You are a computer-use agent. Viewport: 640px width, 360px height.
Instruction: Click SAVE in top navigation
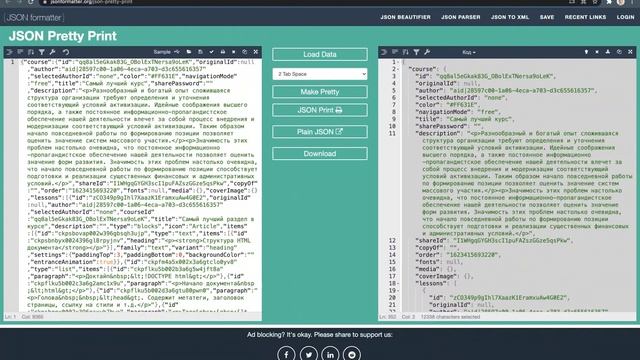(547, 17)
